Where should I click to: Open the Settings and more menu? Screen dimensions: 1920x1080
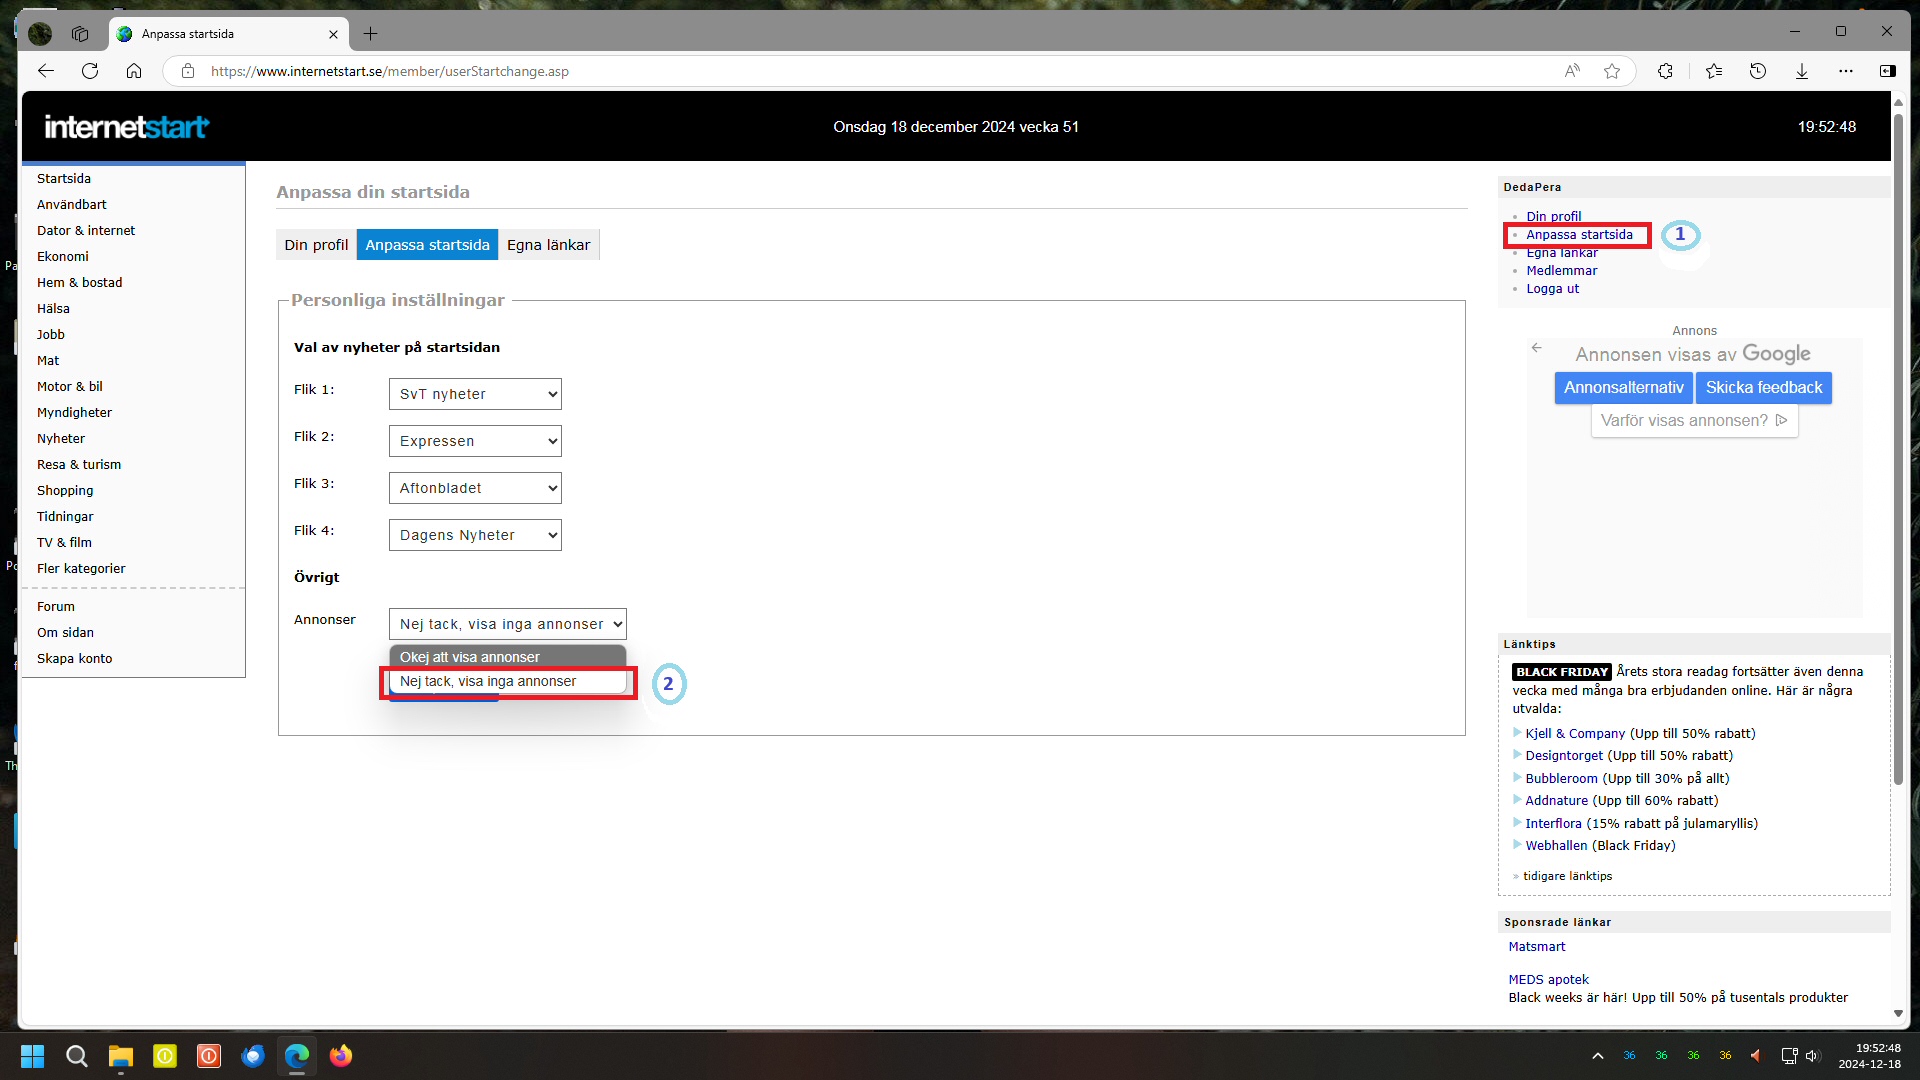tap(1846, 71)
